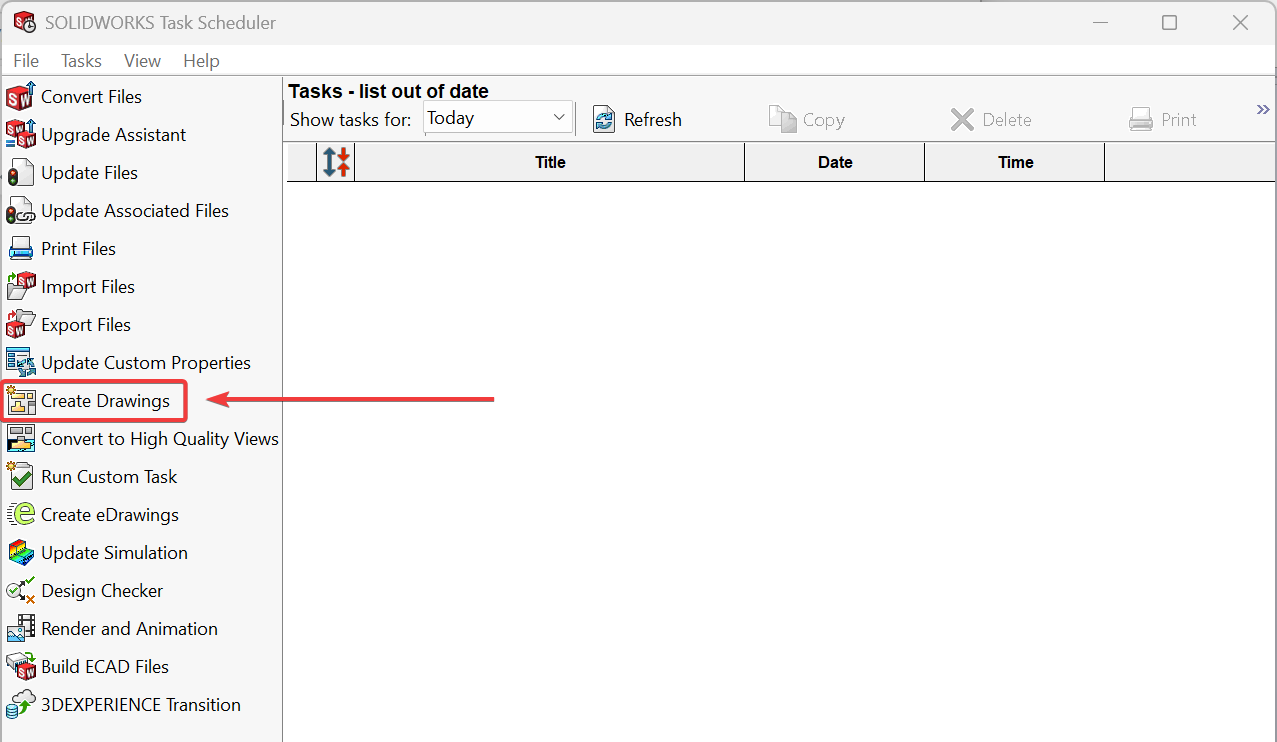Select the Run Custom Task label
This screenshot has height=742, width=1277.
(109, 477)
